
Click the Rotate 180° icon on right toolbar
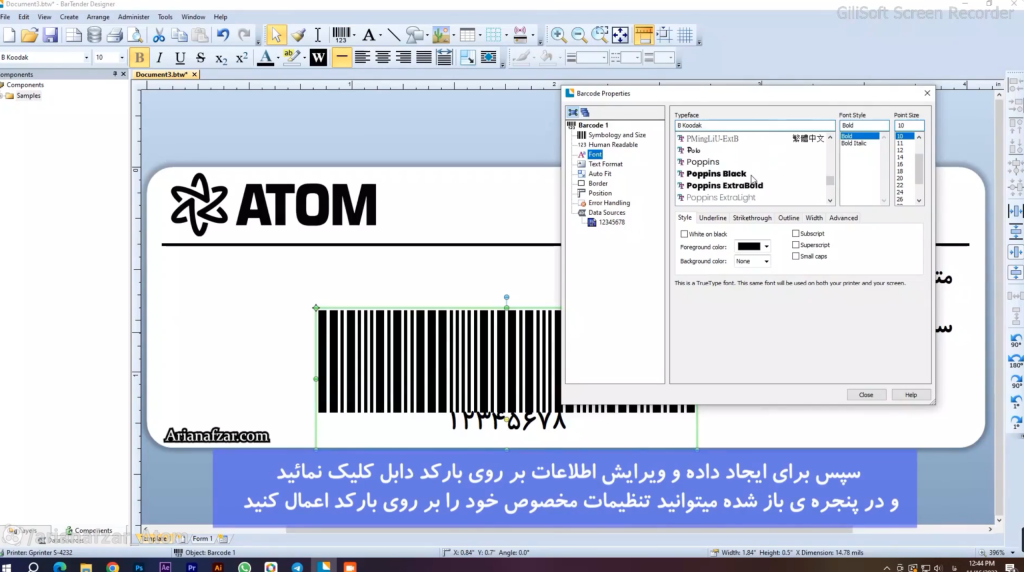pos(1016,360)
